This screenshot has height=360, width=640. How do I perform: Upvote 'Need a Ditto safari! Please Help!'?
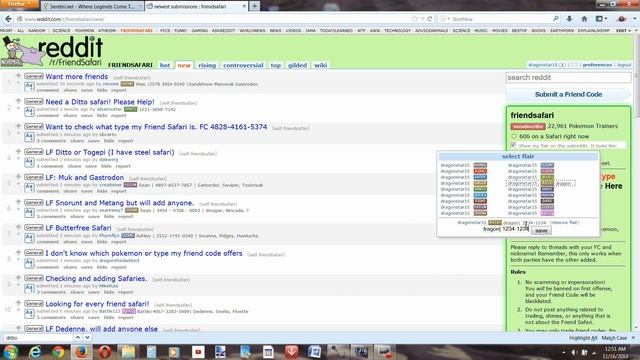(18, 101)
